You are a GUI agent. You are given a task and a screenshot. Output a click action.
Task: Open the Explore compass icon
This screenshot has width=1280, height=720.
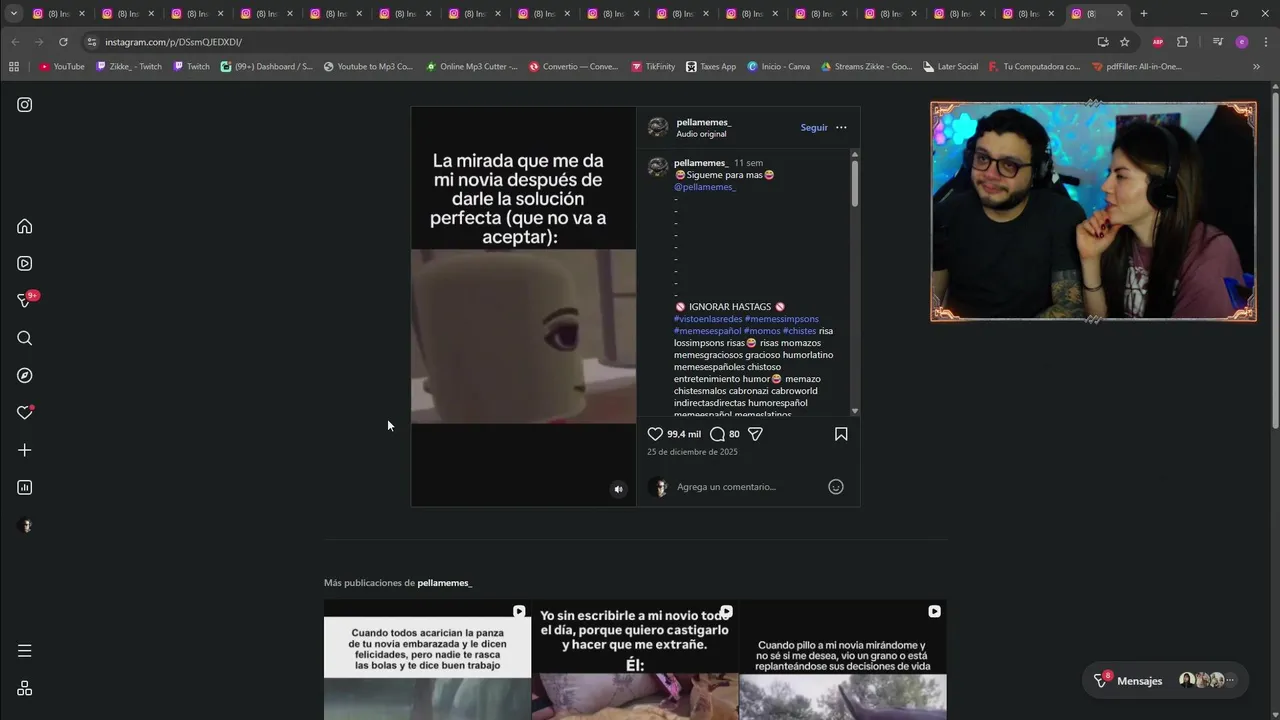(x=25, y=375)
